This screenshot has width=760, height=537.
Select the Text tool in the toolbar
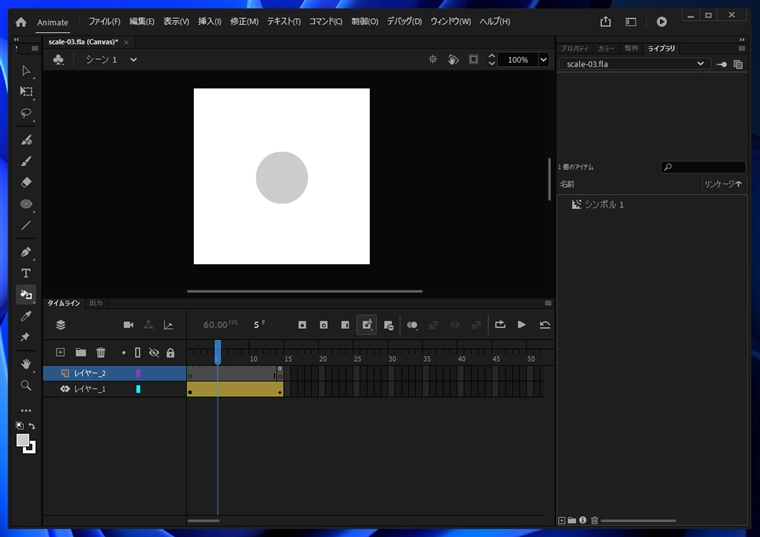point(26,273)
